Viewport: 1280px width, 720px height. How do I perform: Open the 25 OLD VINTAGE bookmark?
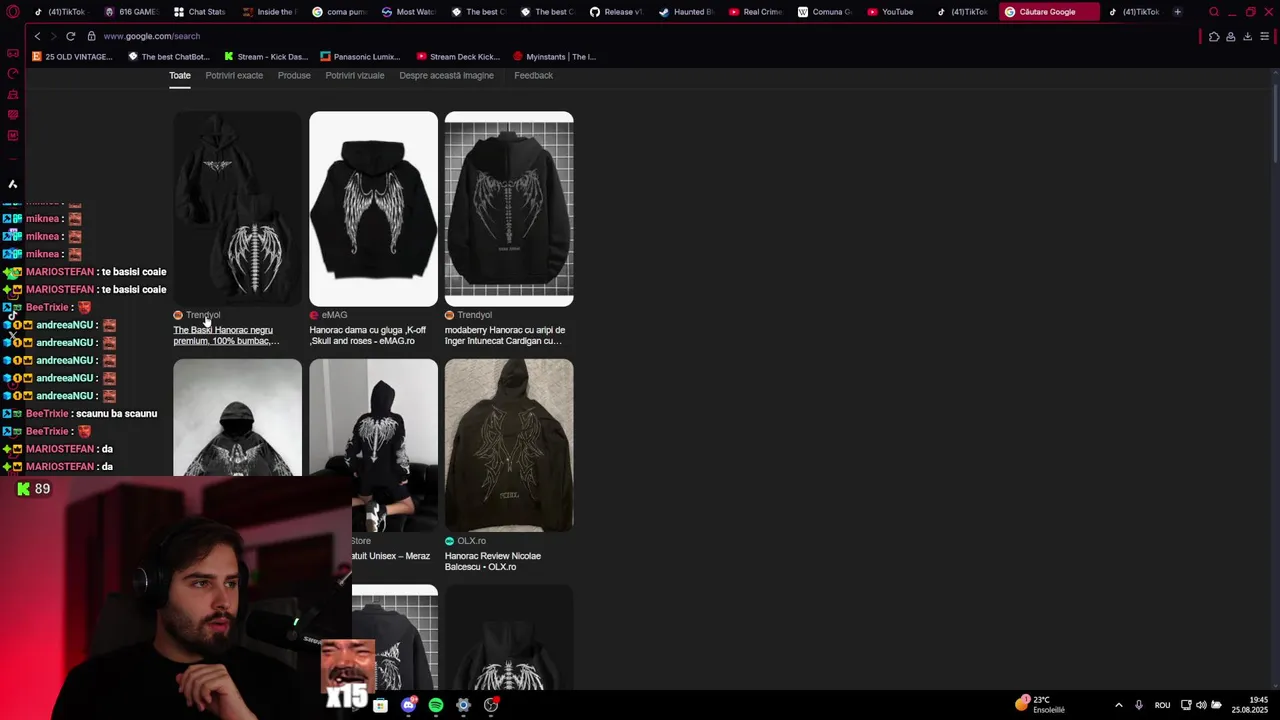tap(73, 57)
